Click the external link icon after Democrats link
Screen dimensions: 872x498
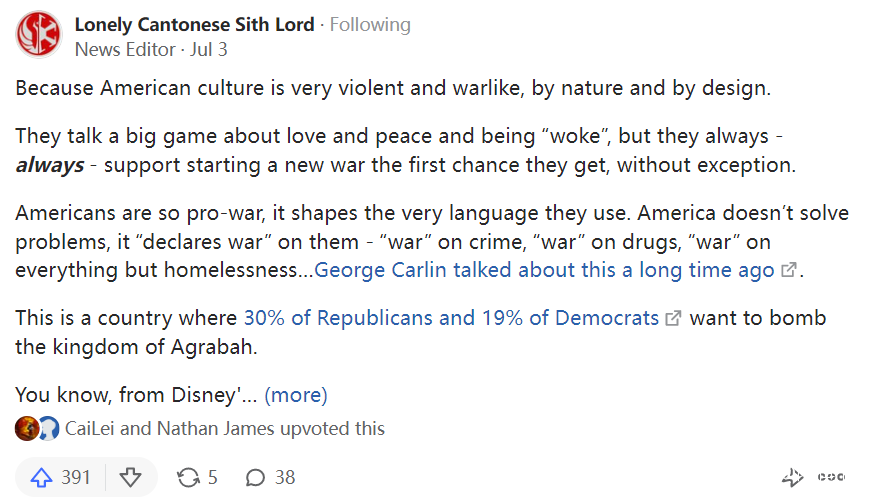click(x=674, y=319)
